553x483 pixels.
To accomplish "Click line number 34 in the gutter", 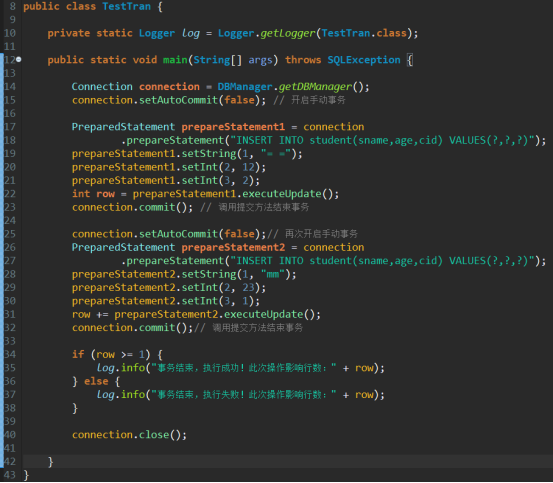I will pos(10,354).
